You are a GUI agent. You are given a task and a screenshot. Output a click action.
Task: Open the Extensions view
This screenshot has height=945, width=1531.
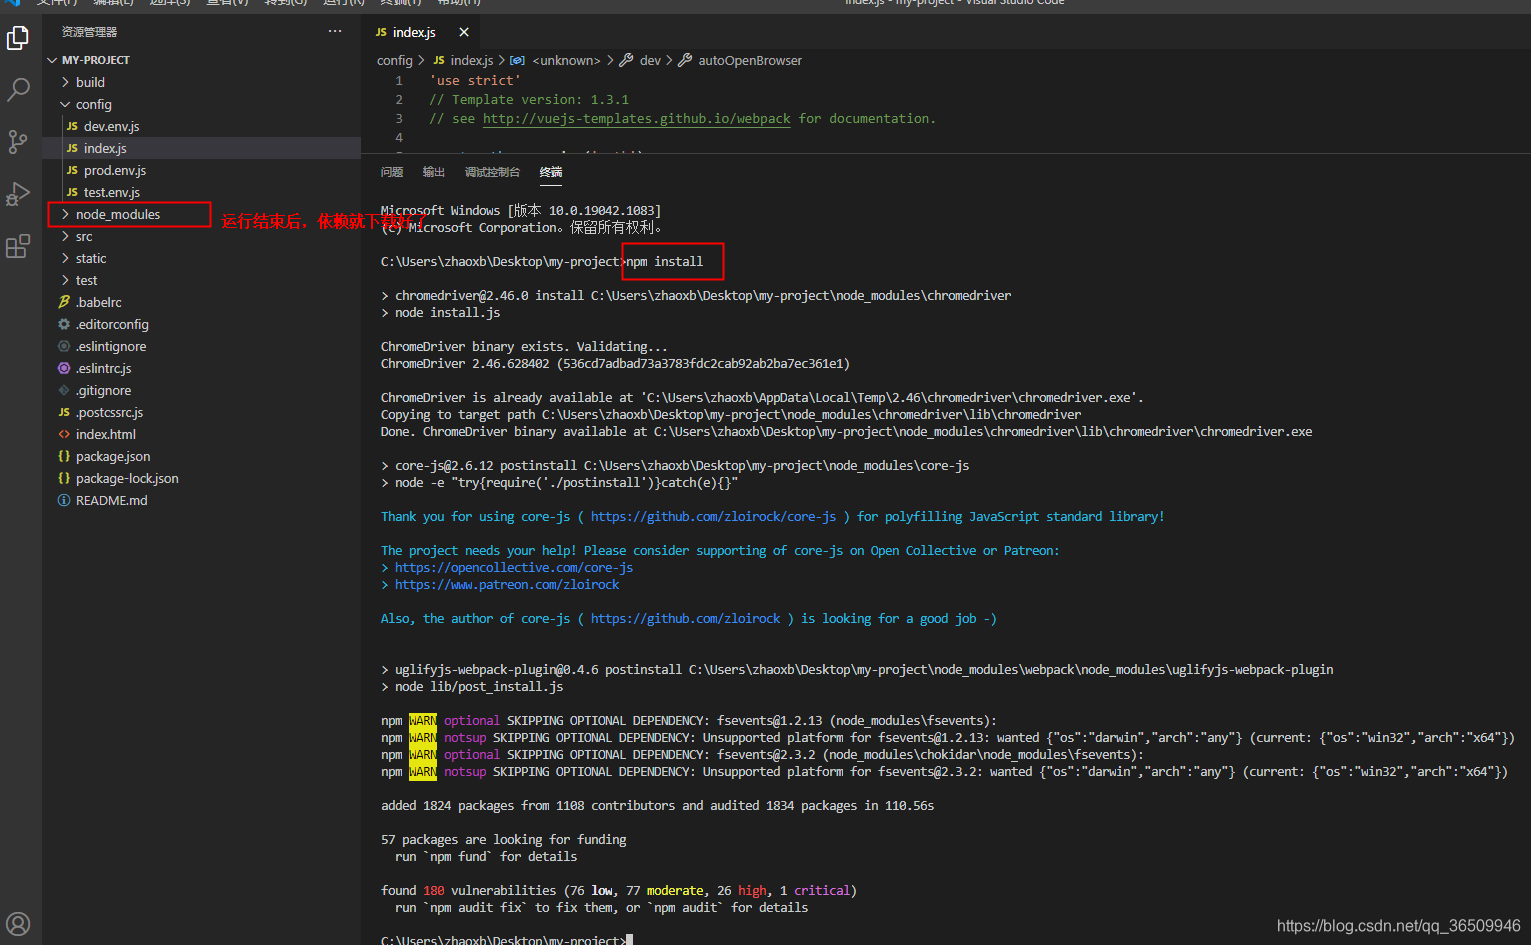(18, 246)
